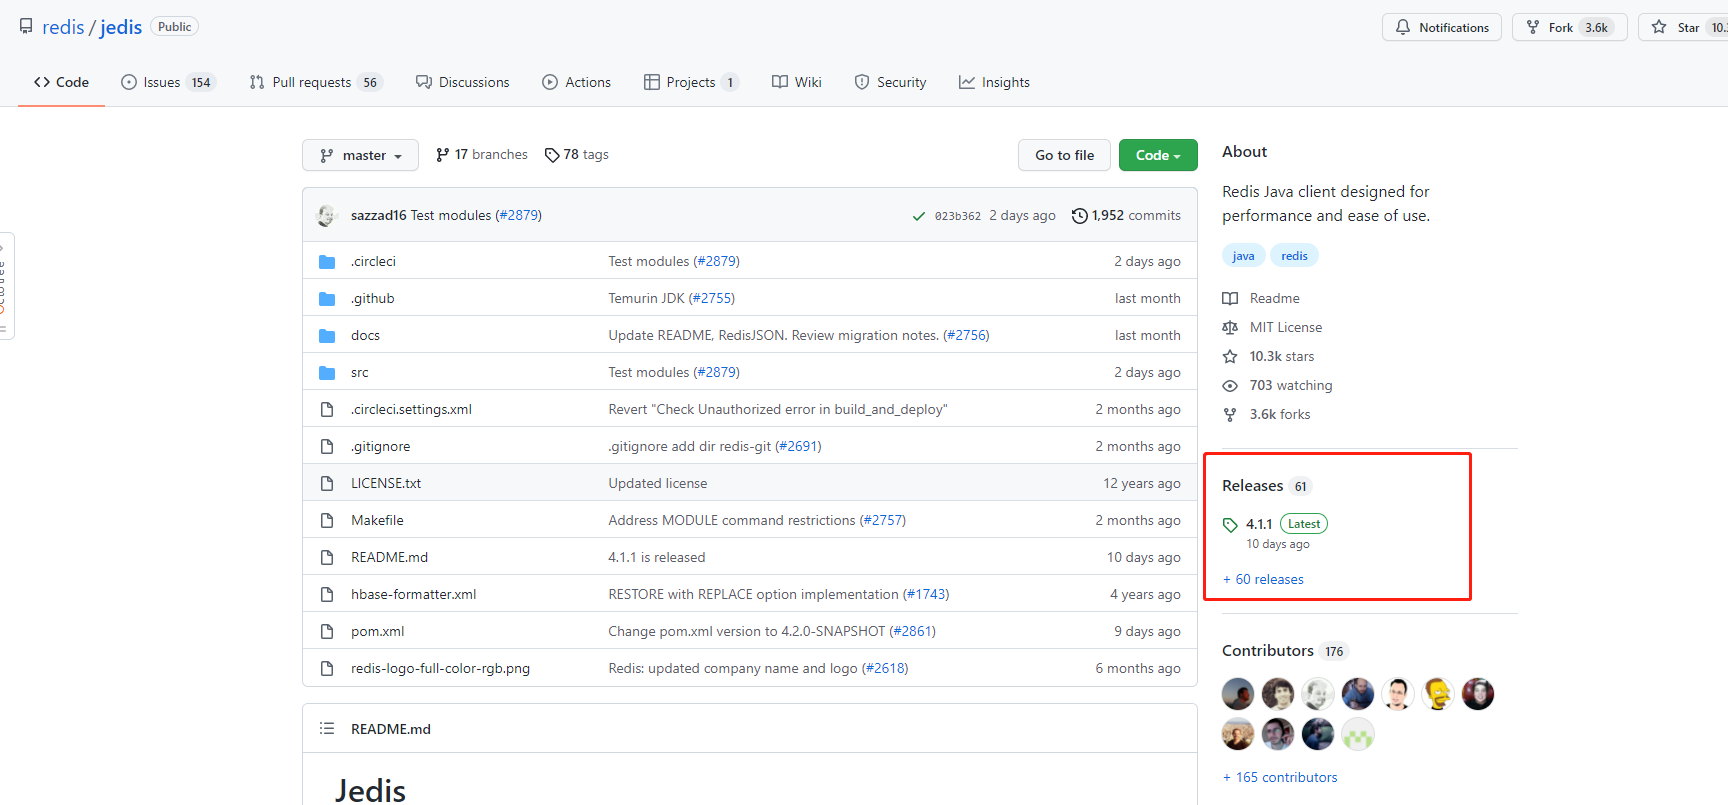Open sazzad16 author profile link

click(378, 215)
